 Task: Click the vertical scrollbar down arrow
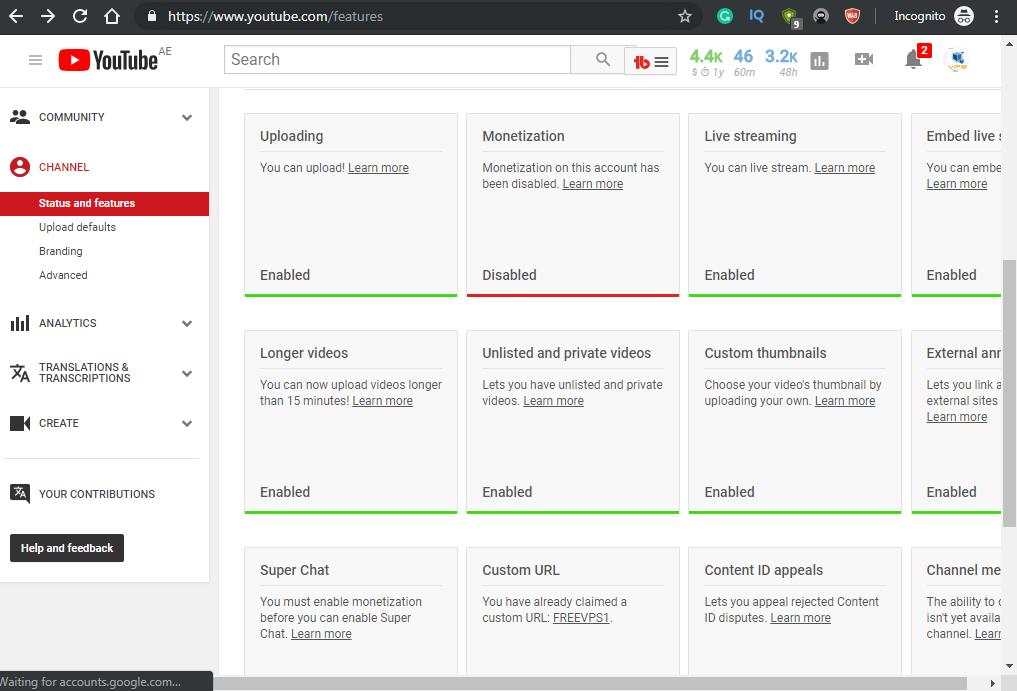[1009, 666]
